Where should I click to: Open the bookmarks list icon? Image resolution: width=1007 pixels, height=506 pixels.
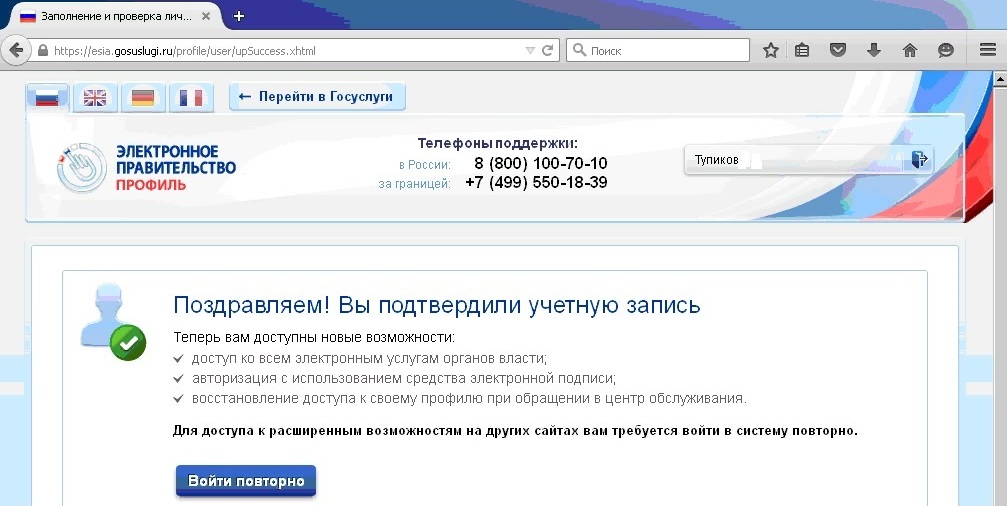pos(802,50)
